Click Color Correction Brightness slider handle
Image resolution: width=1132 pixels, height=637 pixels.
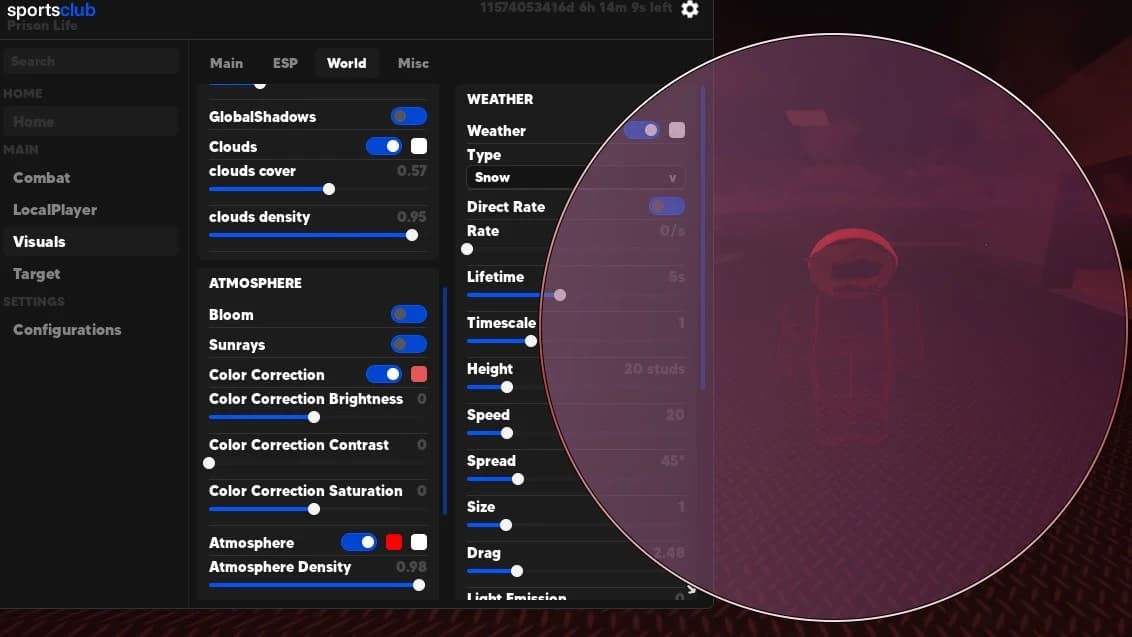(x=314, y=417)
